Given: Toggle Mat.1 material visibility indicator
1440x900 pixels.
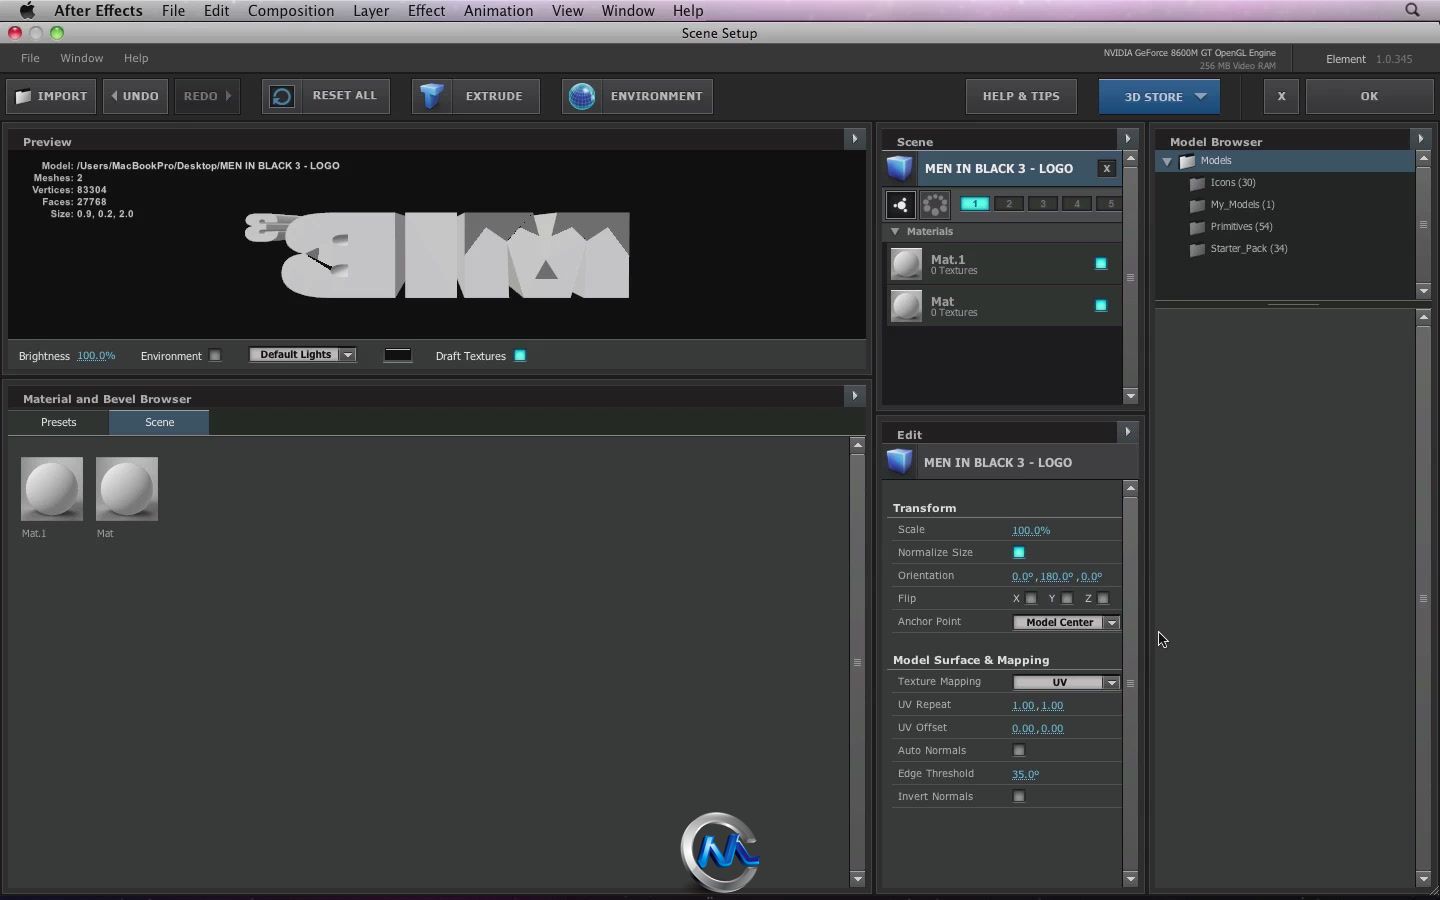Looking at the screenshot, I should click(x=1101, y=264).
